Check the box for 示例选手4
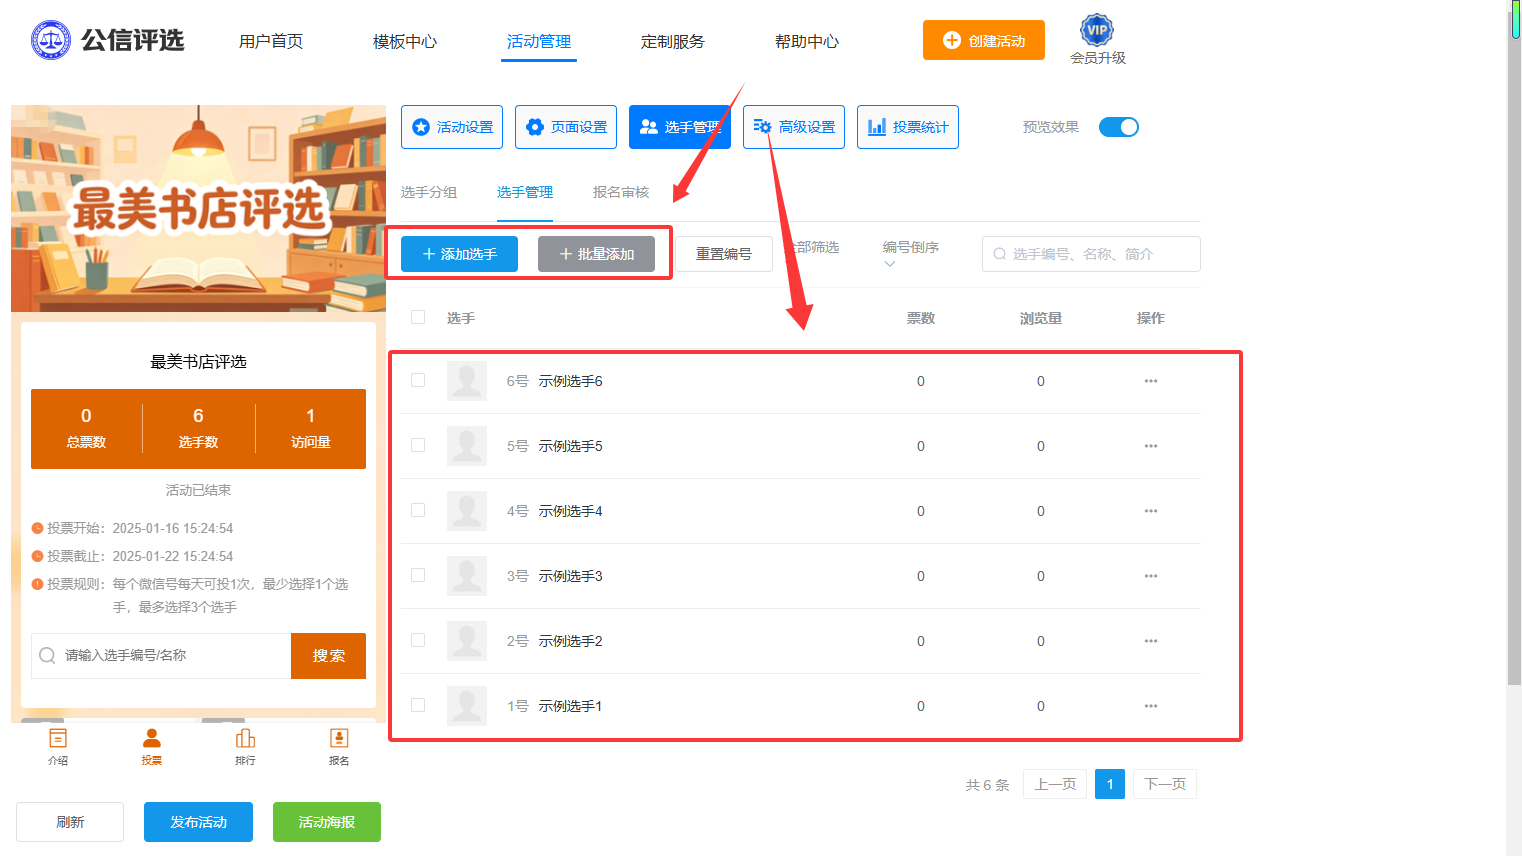The width and height of the screenshot is (1522, 856). tap(418, 510)
